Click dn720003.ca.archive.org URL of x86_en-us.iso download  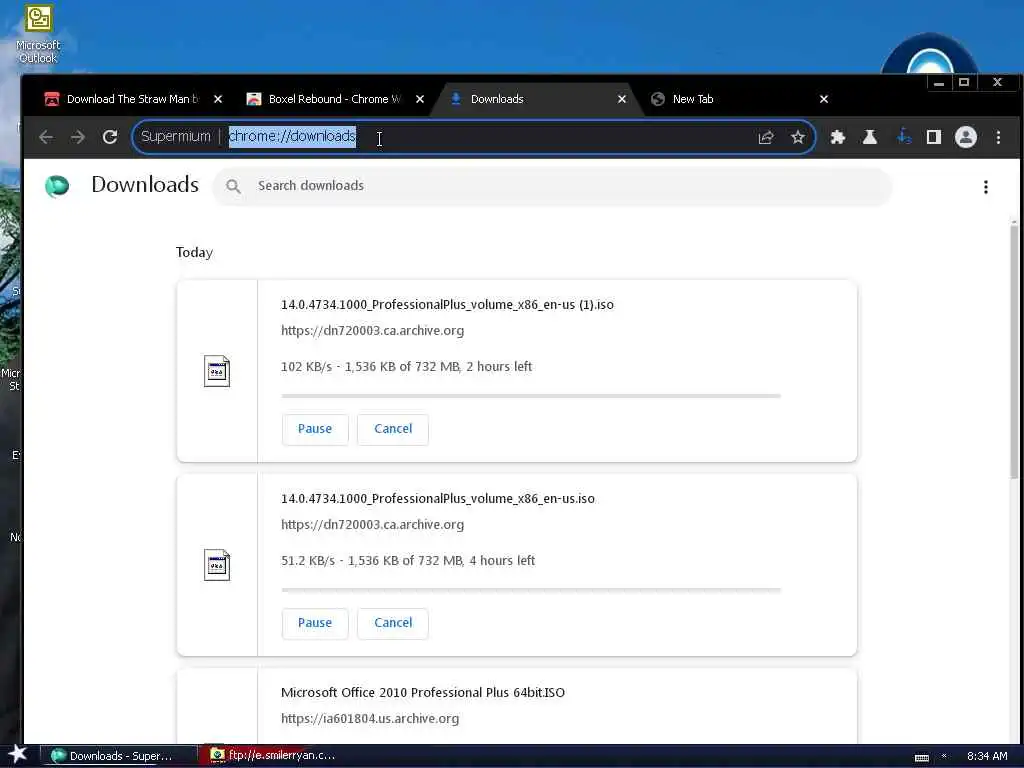(372, 525)
